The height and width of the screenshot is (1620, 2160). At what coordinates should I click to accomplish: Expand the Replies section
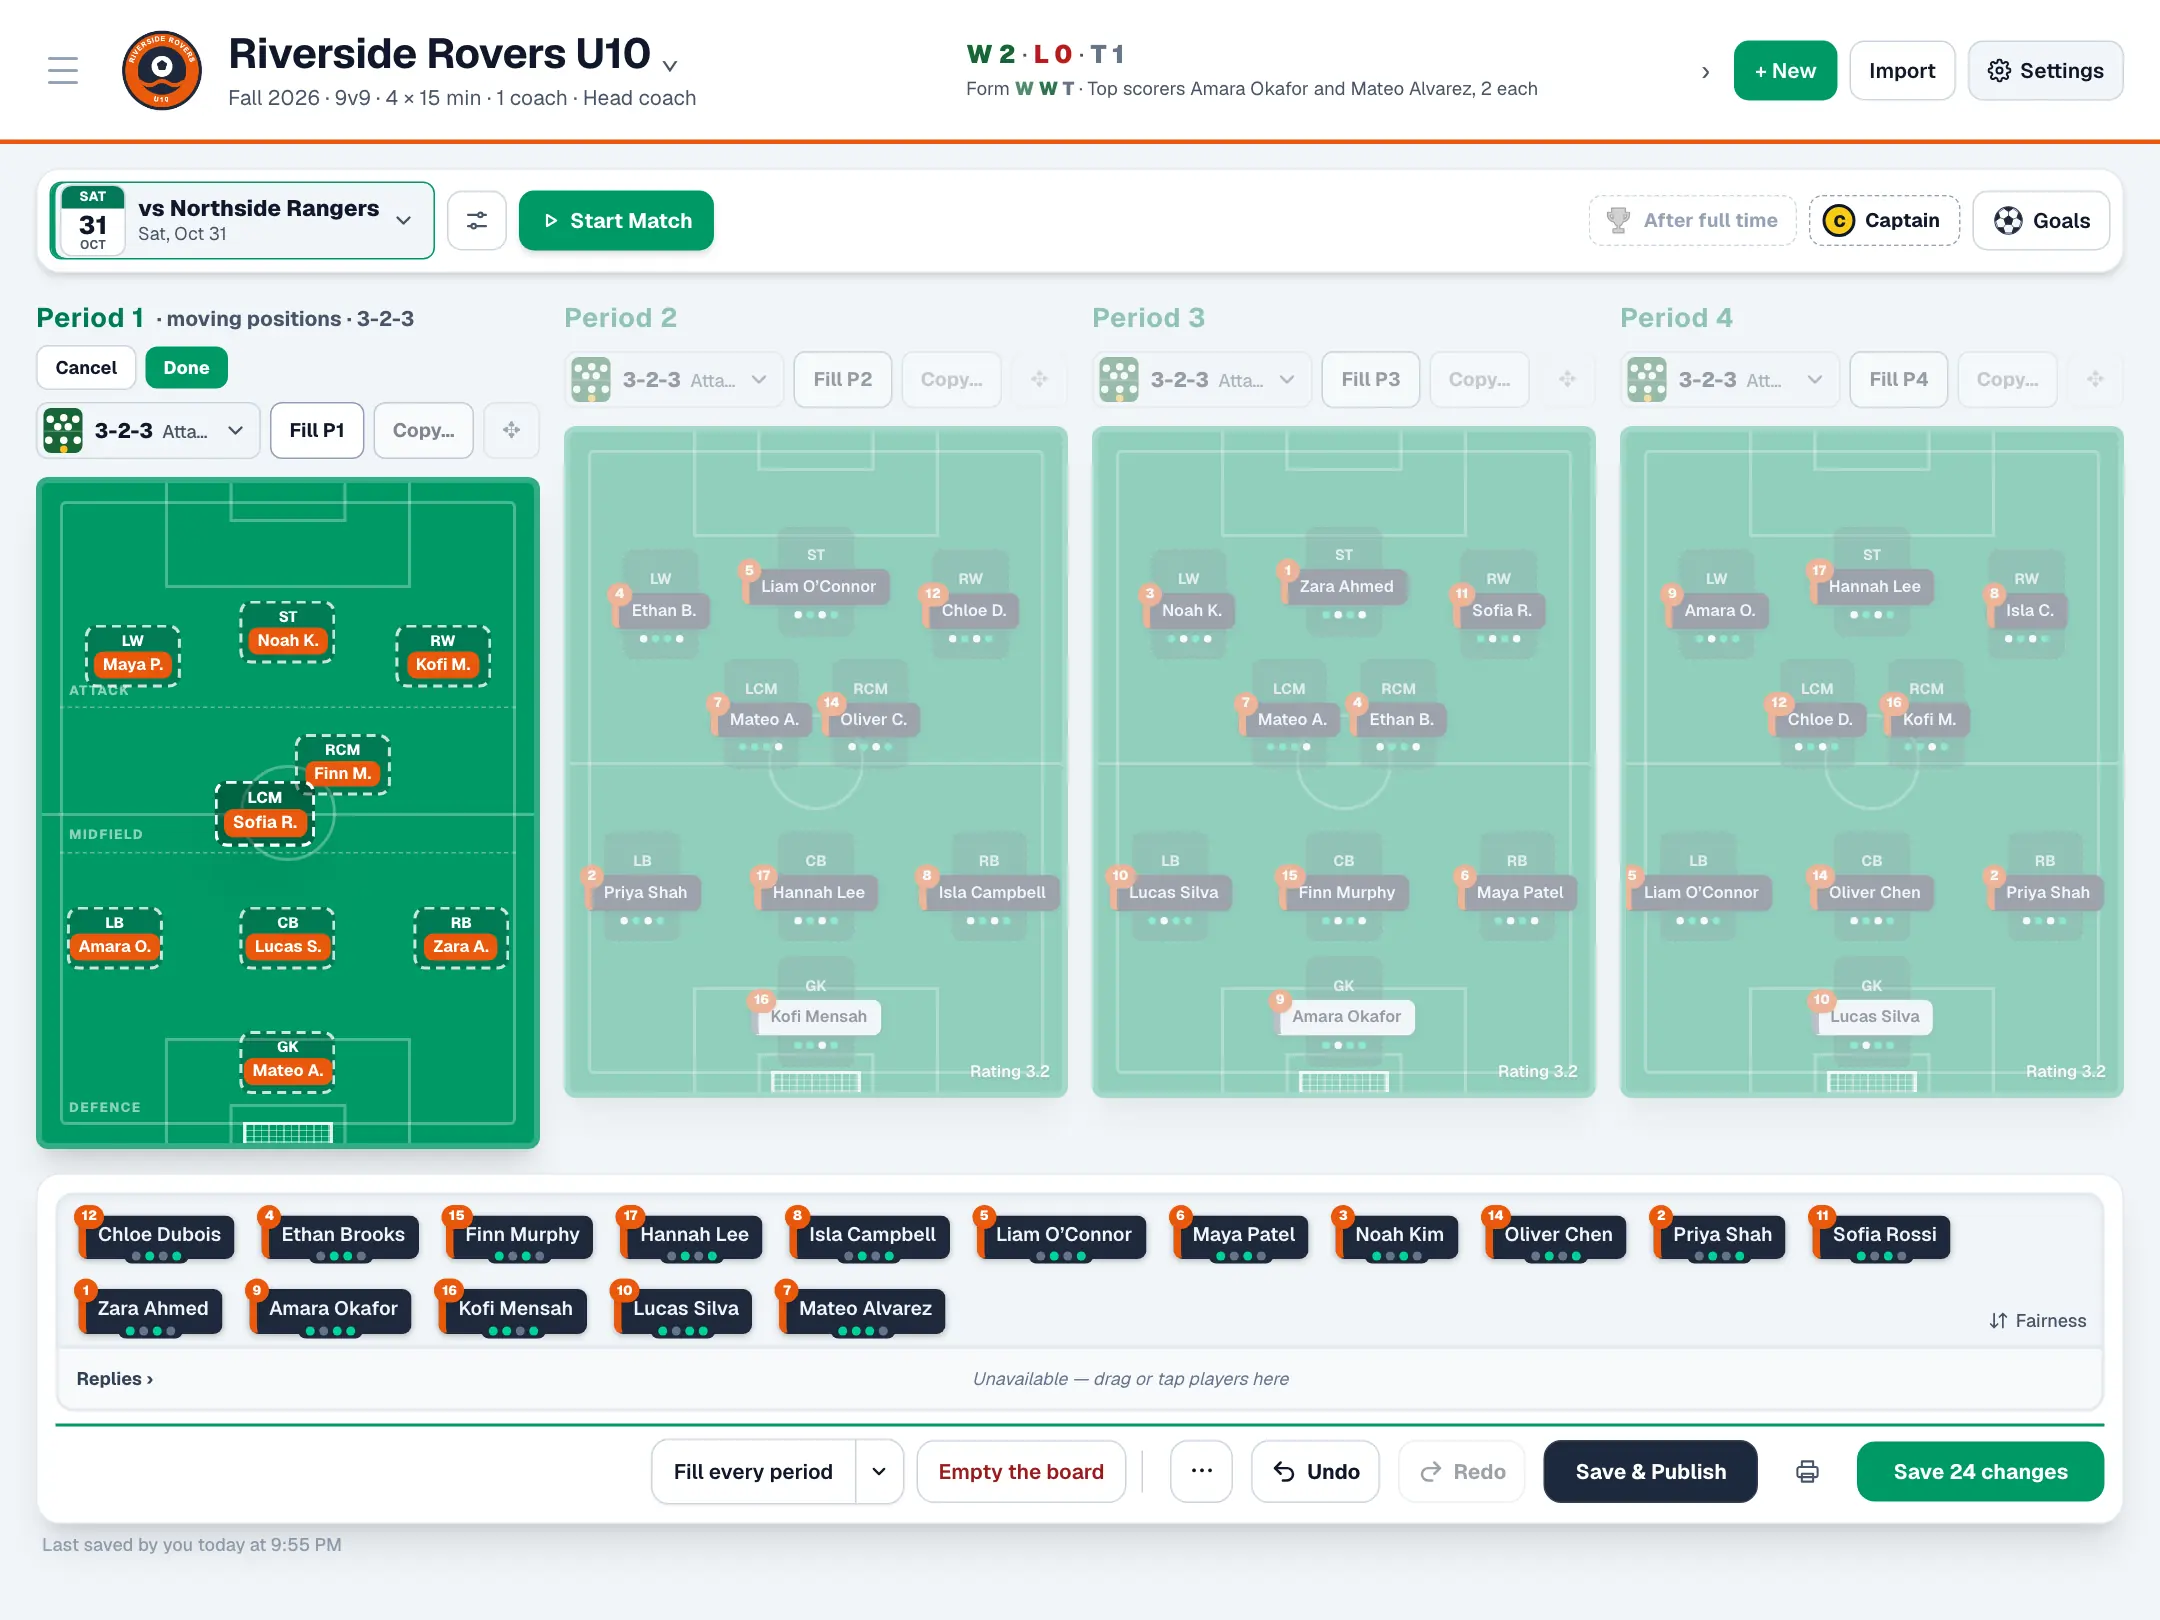(x=115, y=1379)
